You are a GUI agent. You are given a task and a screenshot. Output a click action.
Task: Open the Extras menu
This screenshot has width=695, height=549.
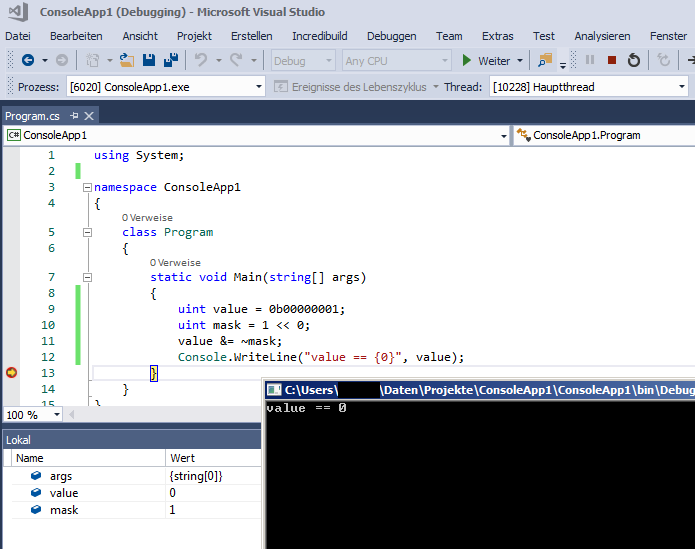(x=498, y=36)
